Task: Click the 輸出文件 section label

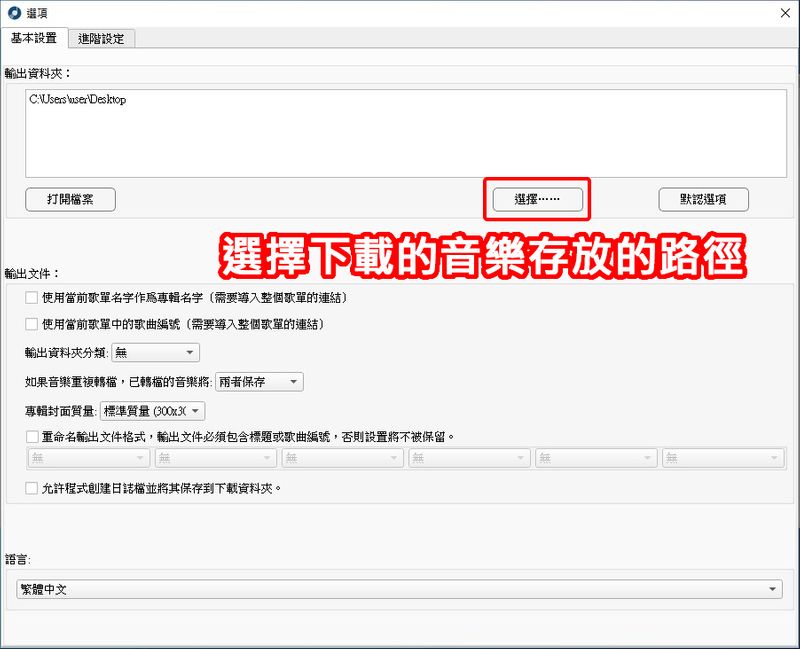Action: [32, 274]
